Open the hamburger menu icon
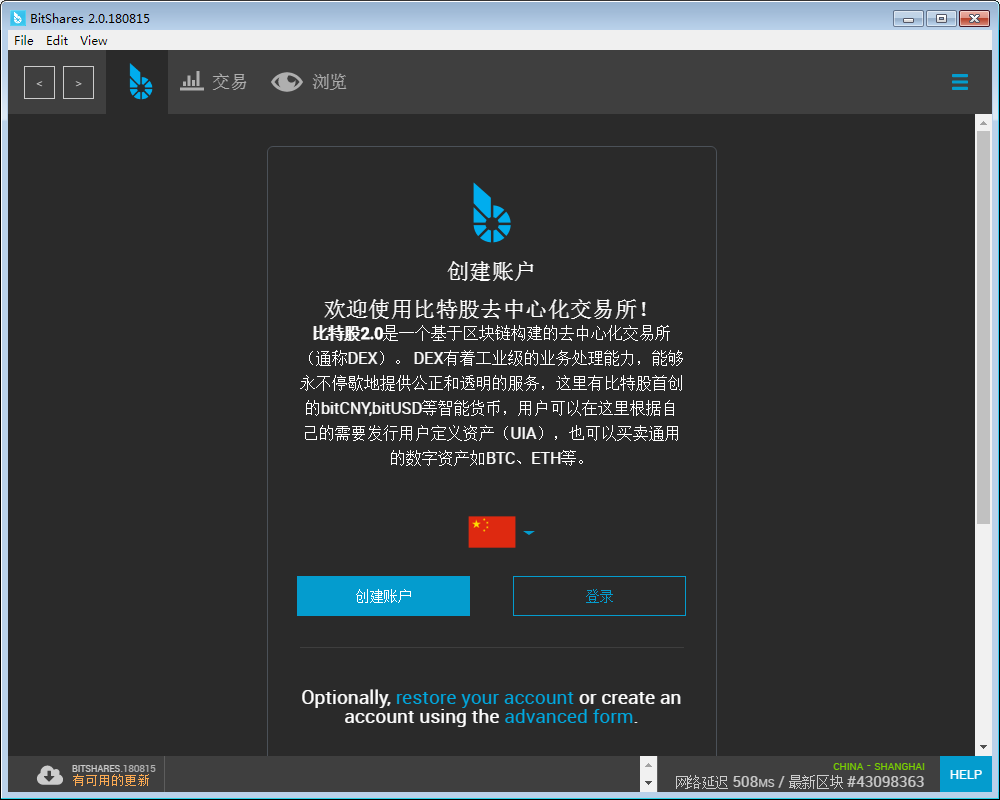 coord(959,82)
